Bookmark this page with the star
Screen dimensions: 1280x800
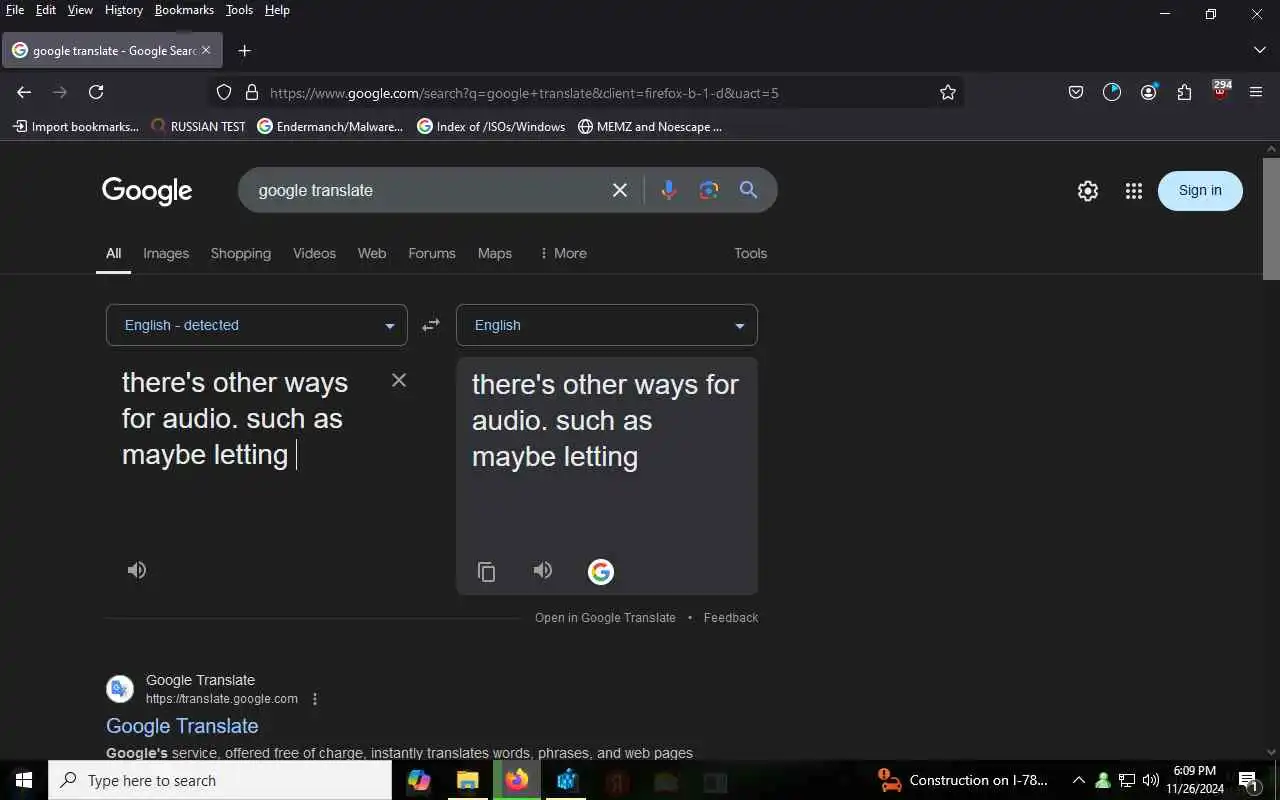tap(948, 92)
